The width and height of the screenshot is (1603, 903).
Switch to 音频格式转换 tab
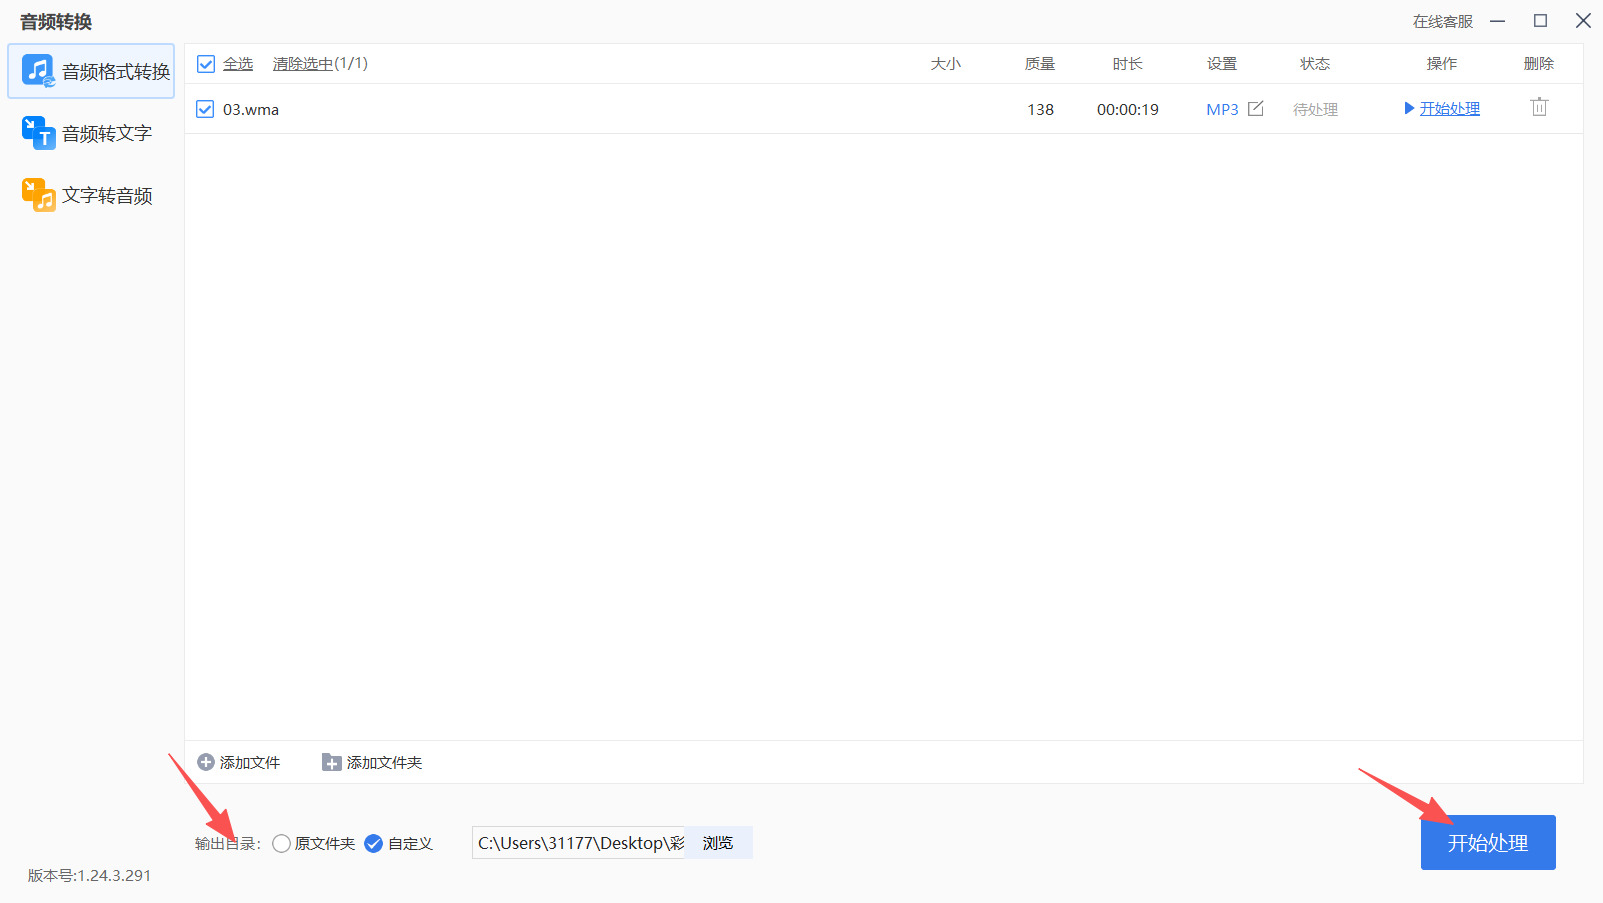pyautogui.click(x=91, y=71)
